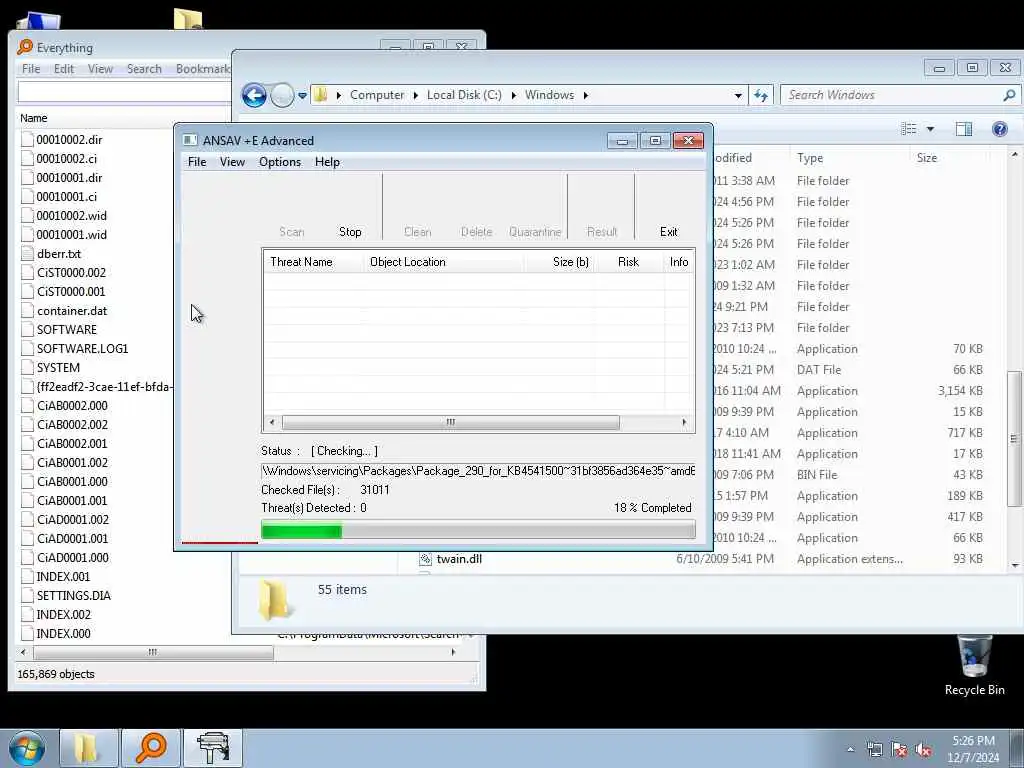The width and height of the screenshot is (1024, 768).
Task: Click the Refresh icon in Explorer address bar
Action: coord(761,95)
